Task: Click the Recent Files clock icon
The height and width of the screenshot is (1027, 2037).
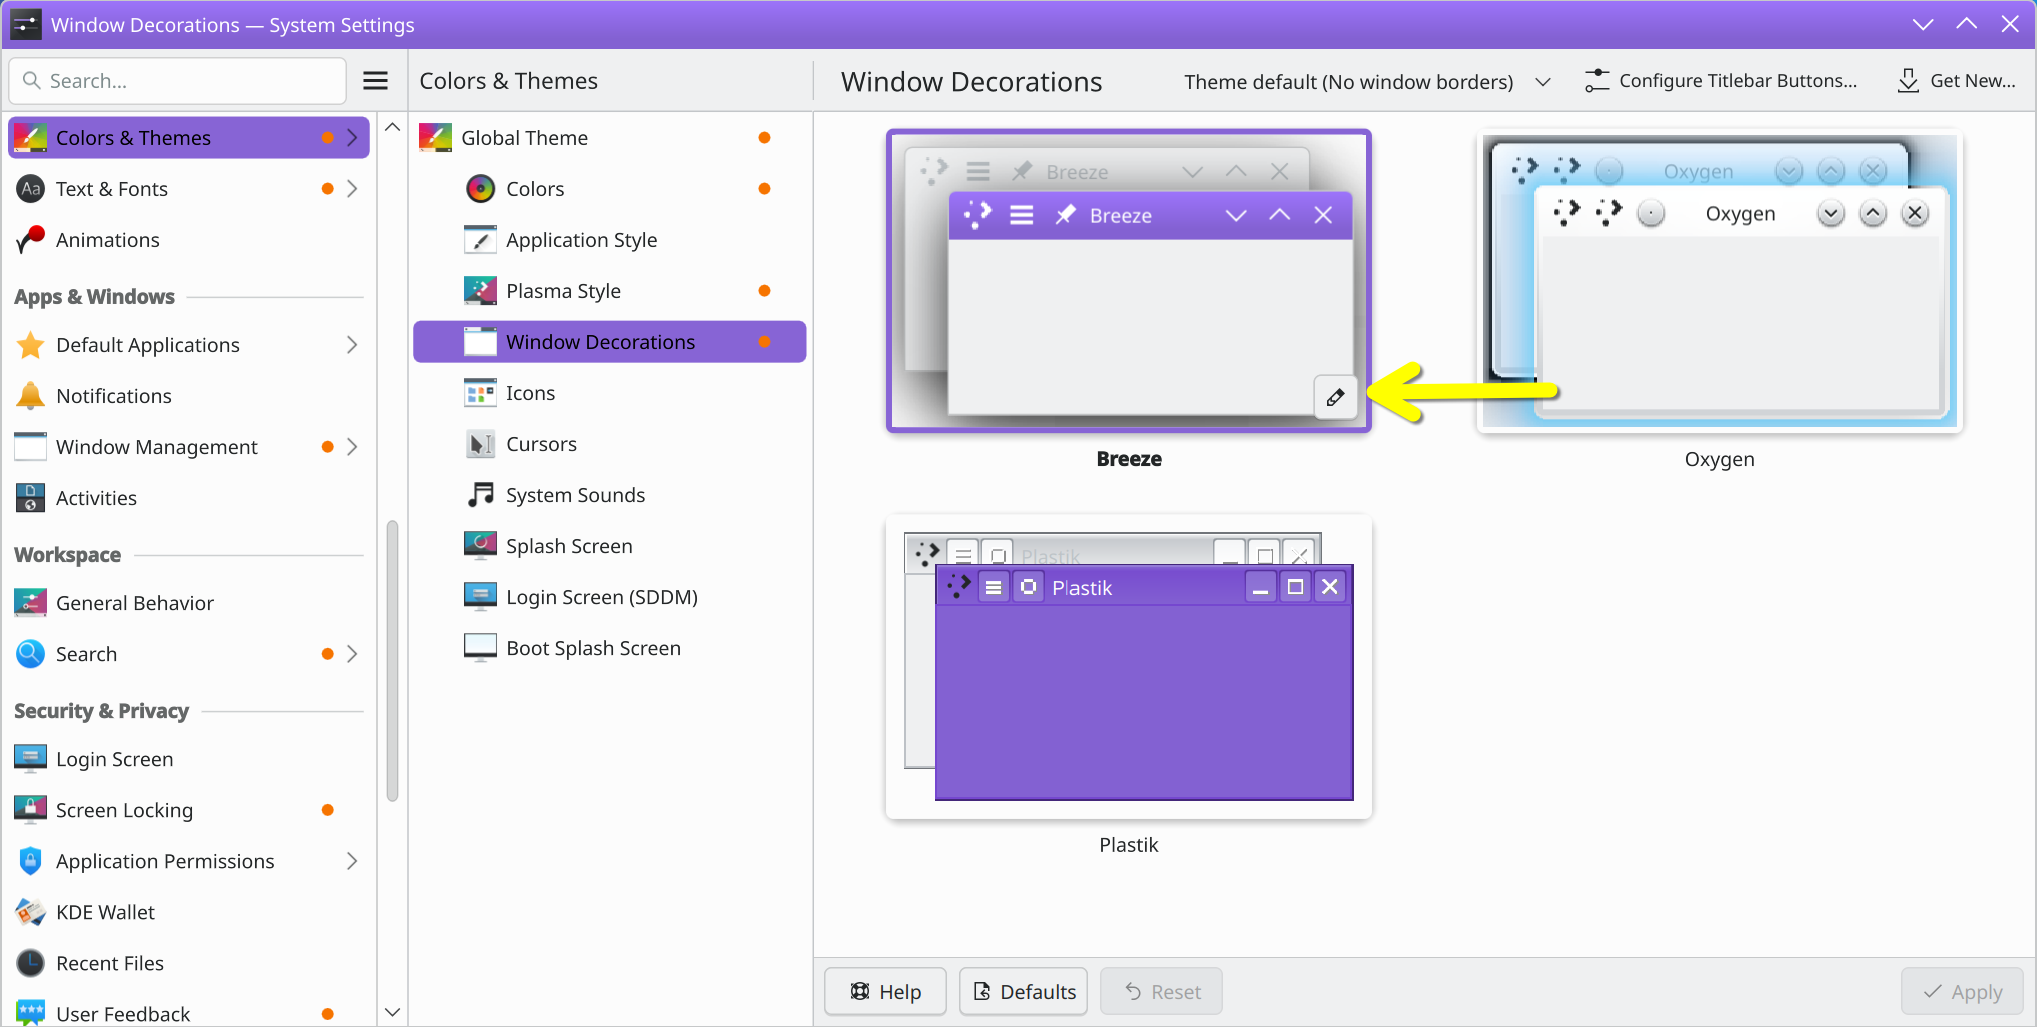Action: click(x=31, y=963)
